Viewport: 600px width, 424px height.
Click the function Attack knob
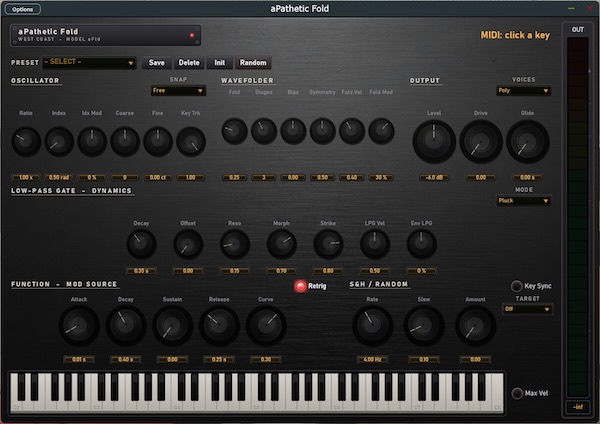79,325
